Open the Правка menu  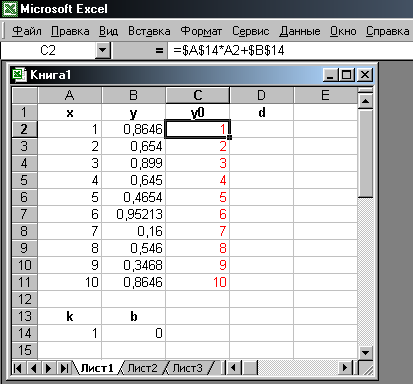pos(70,31)
